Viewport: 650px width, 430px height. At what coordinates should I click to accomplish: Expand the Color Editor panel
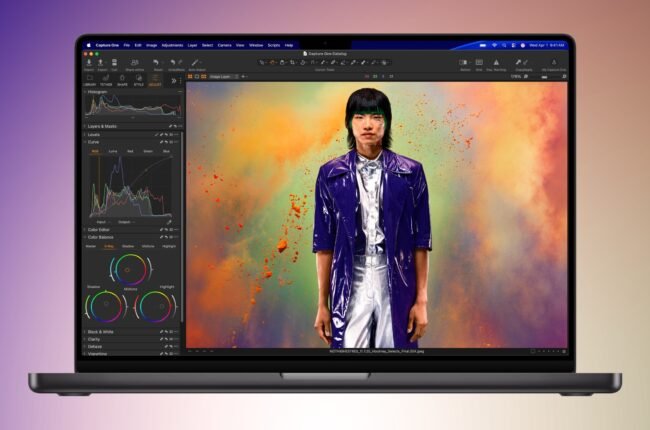point(100,229)
